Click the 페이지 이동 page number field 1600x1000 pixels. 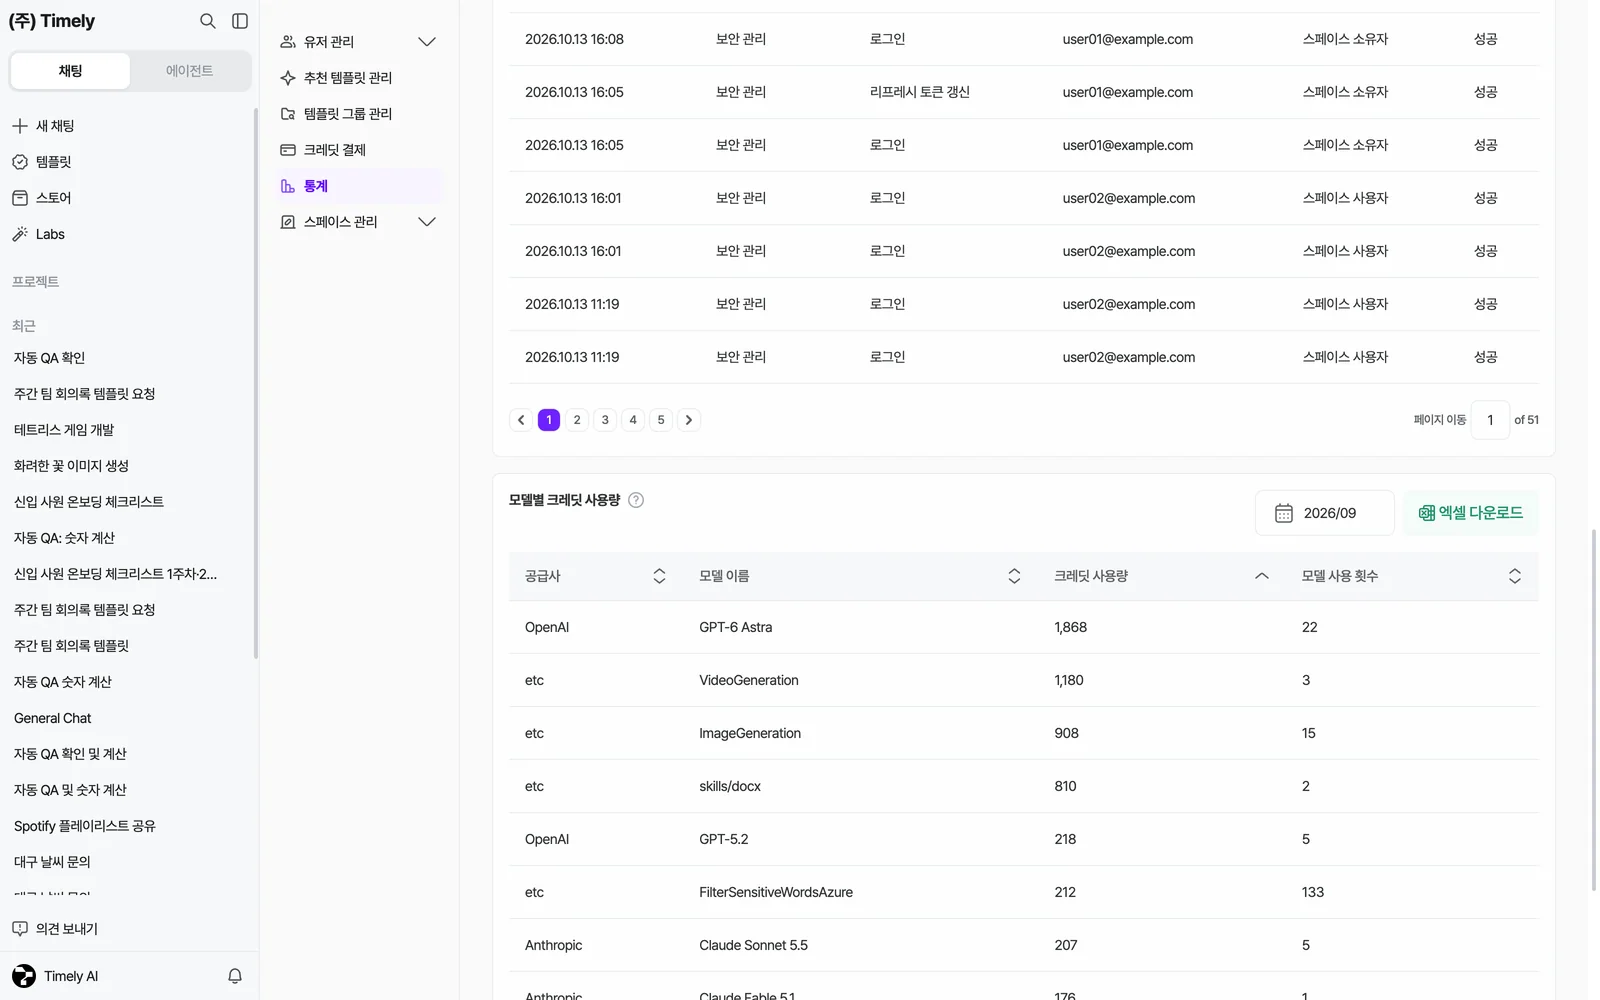tap(1490, 420)
